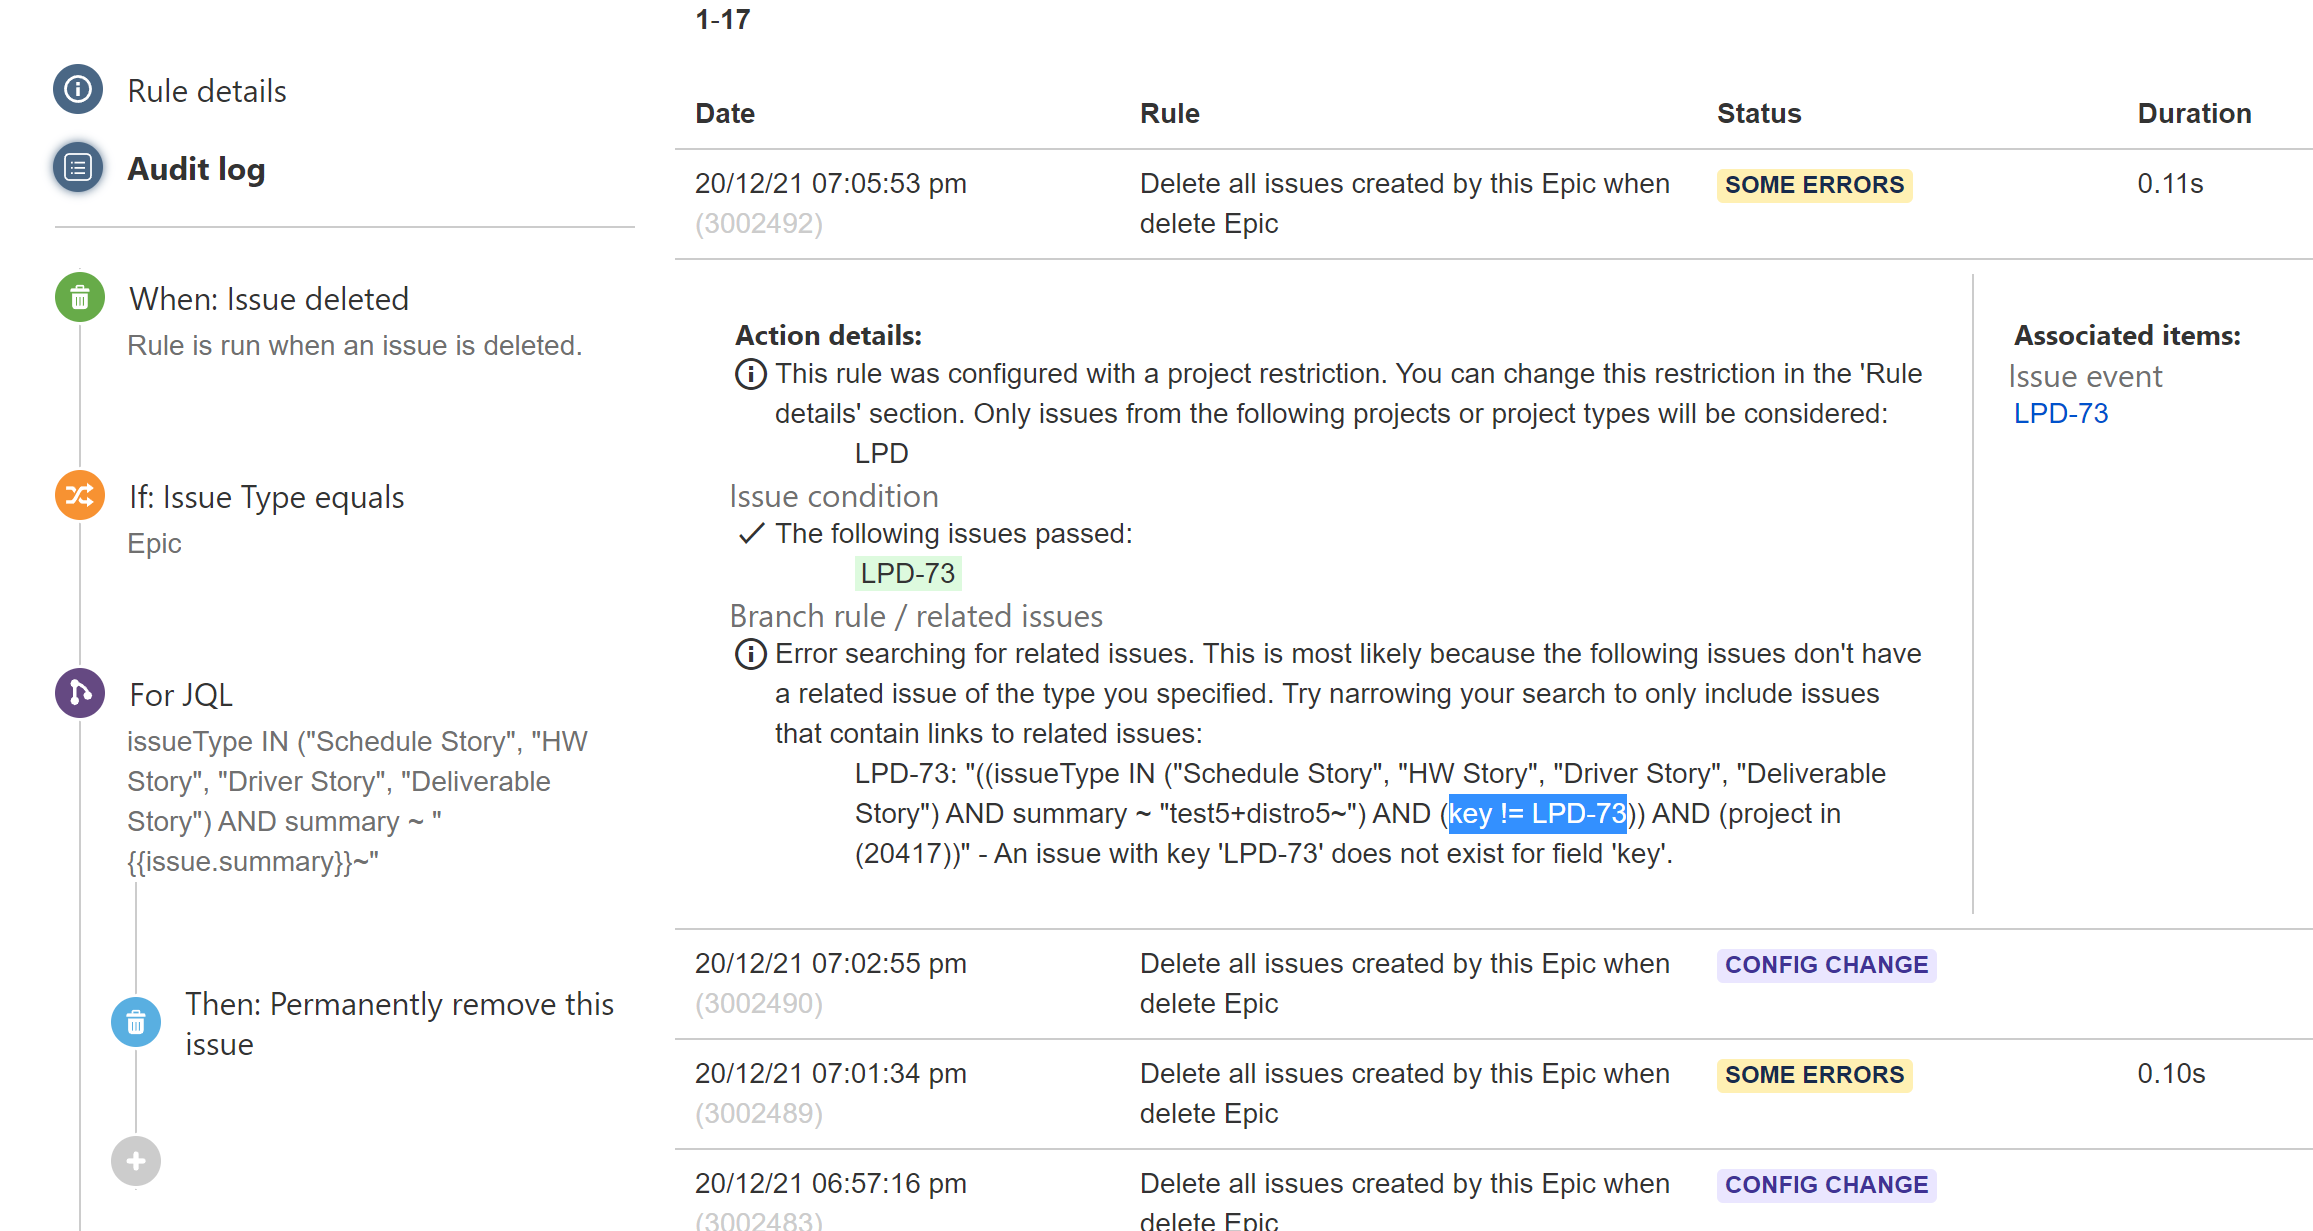Select the green Issue deleted trigger icon
This screenshot has height=1231, width=2313.
click(80, 298)
